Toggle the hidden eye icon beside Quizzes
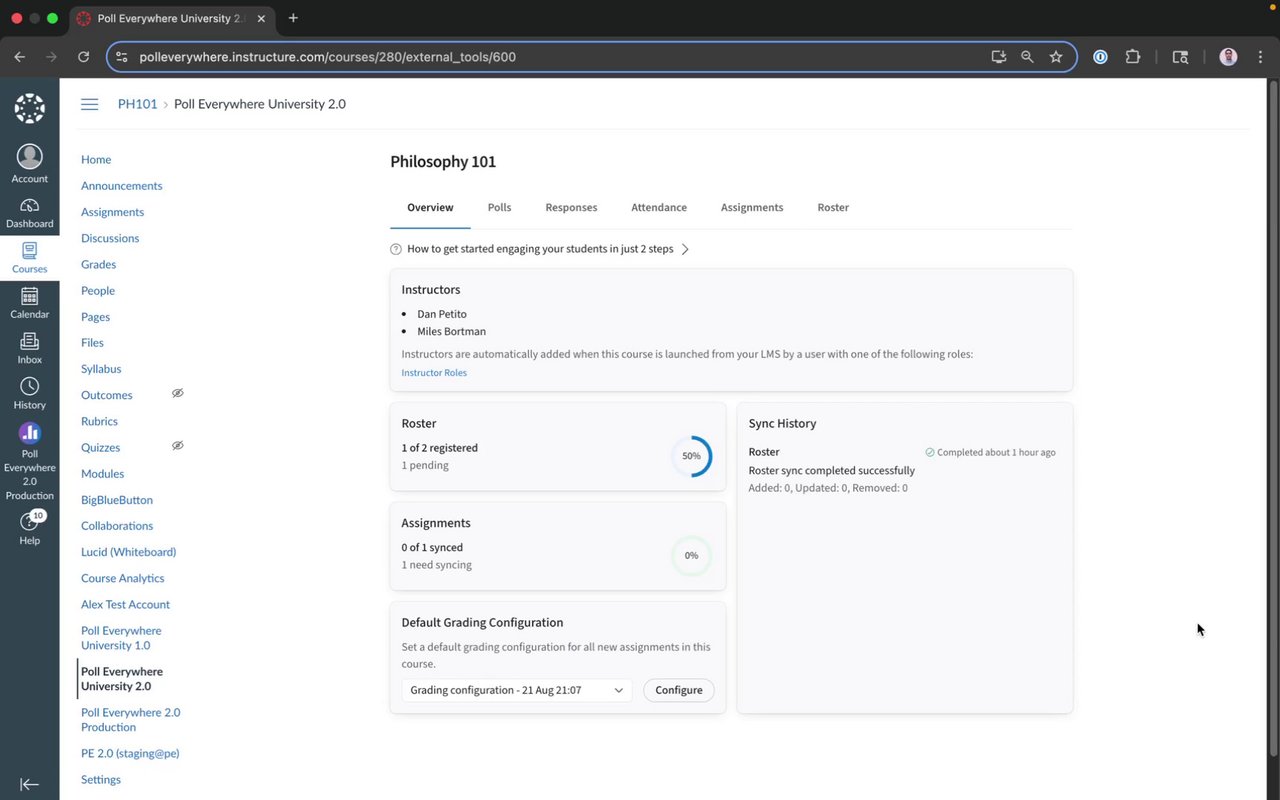The height and width of the screenshot is (800, 1280). coord(178,445)
